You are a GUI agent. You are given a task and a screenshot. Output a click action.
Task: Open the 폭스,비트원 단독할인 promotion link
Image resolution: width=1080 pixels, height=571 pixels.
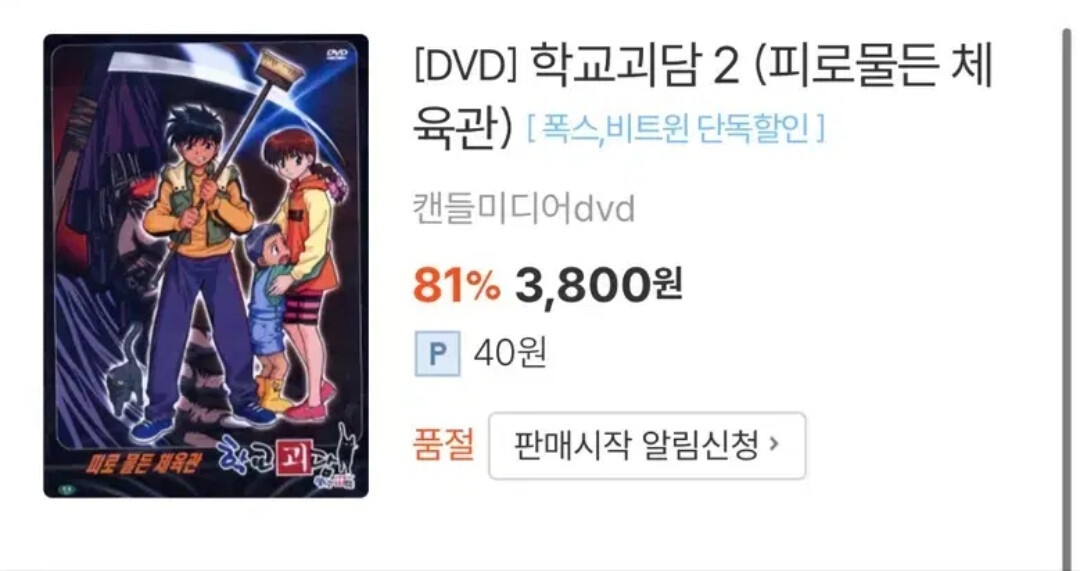[x=675, y=127]
